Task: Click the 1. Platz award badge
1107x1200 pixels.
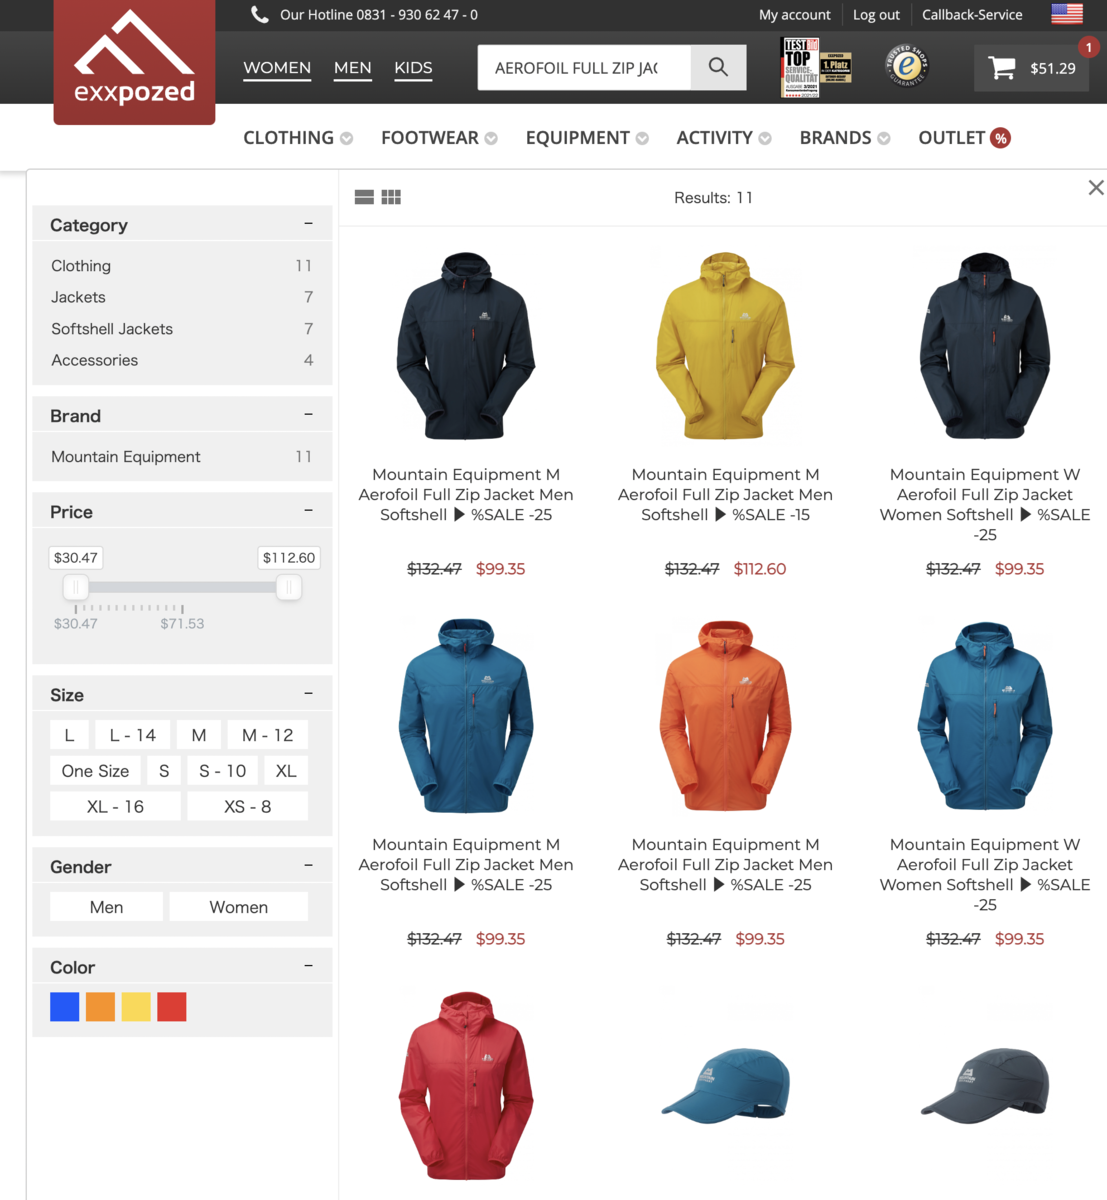Action: (836, 67)
